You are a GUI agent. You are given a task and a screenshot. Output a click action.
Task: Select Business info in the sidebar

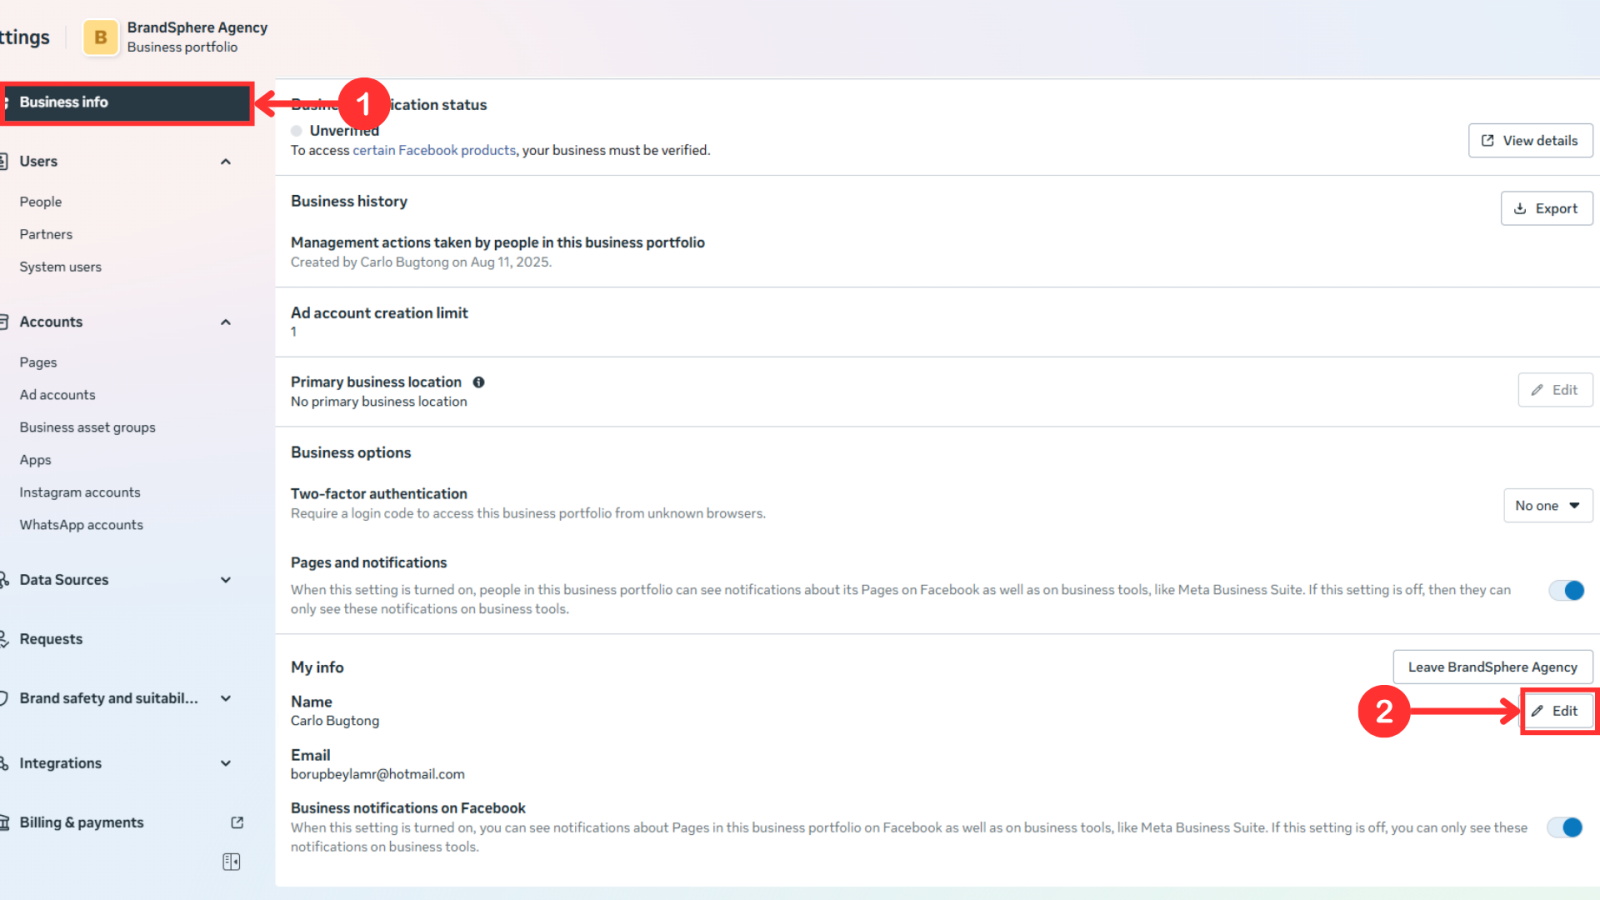pos(126,103)
